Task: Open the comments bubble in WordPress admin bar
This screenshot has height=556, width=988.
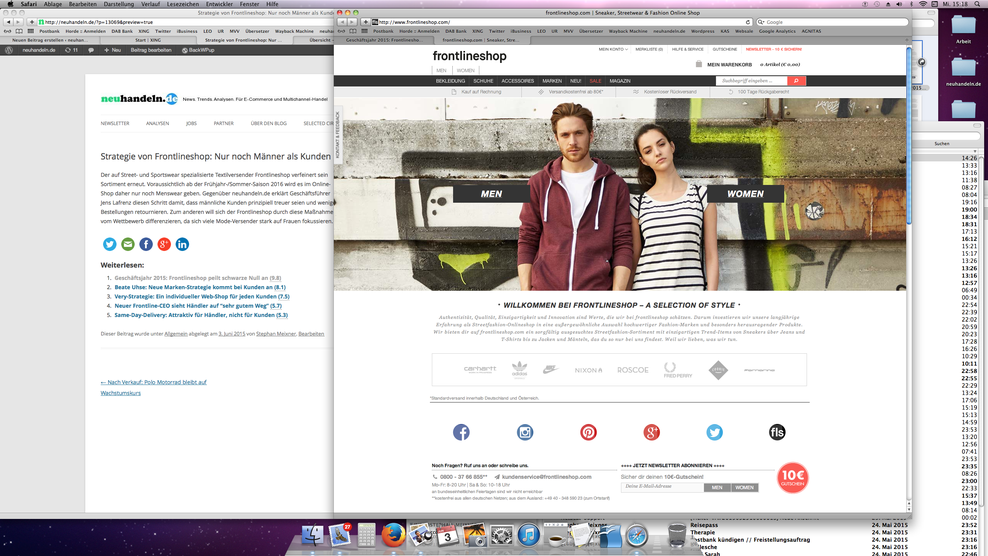Action: point(91,50)
